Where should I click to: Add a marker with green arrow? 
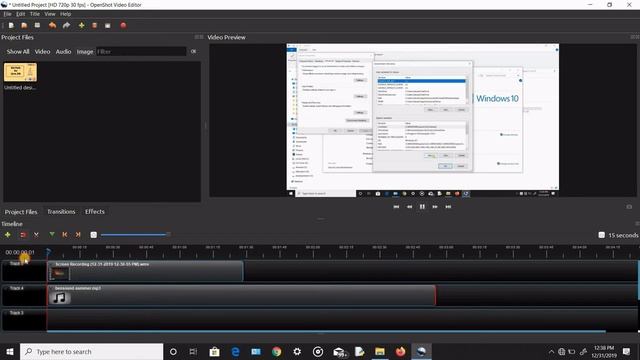point(52,235)
